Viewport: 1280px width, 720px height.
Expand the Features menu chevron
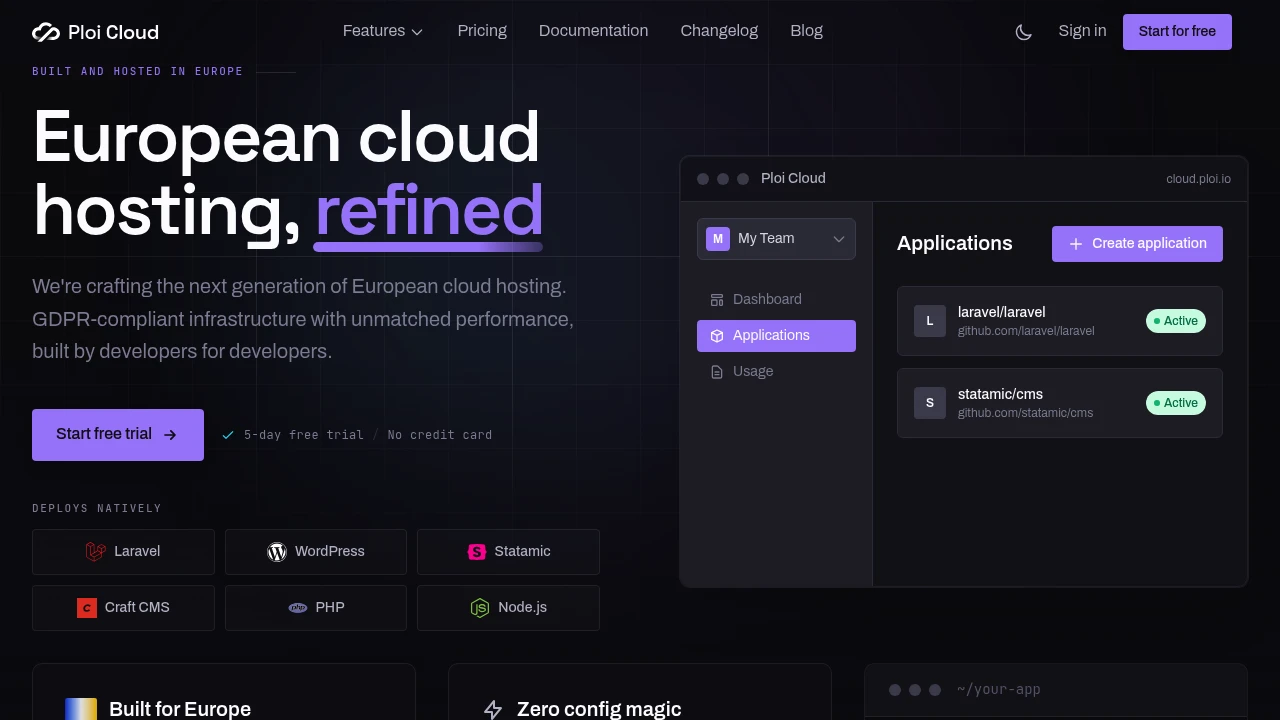417,32
